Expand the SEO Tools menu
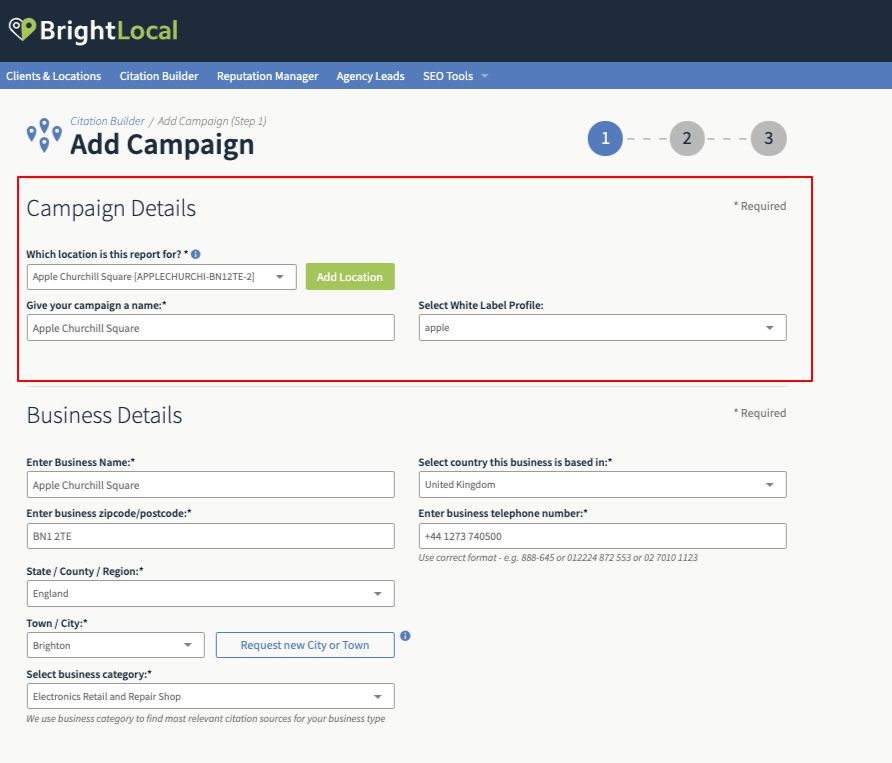Image resolution: width=892 pixels, height=763 pixels. pyautogui.click(x=455, y=76)
